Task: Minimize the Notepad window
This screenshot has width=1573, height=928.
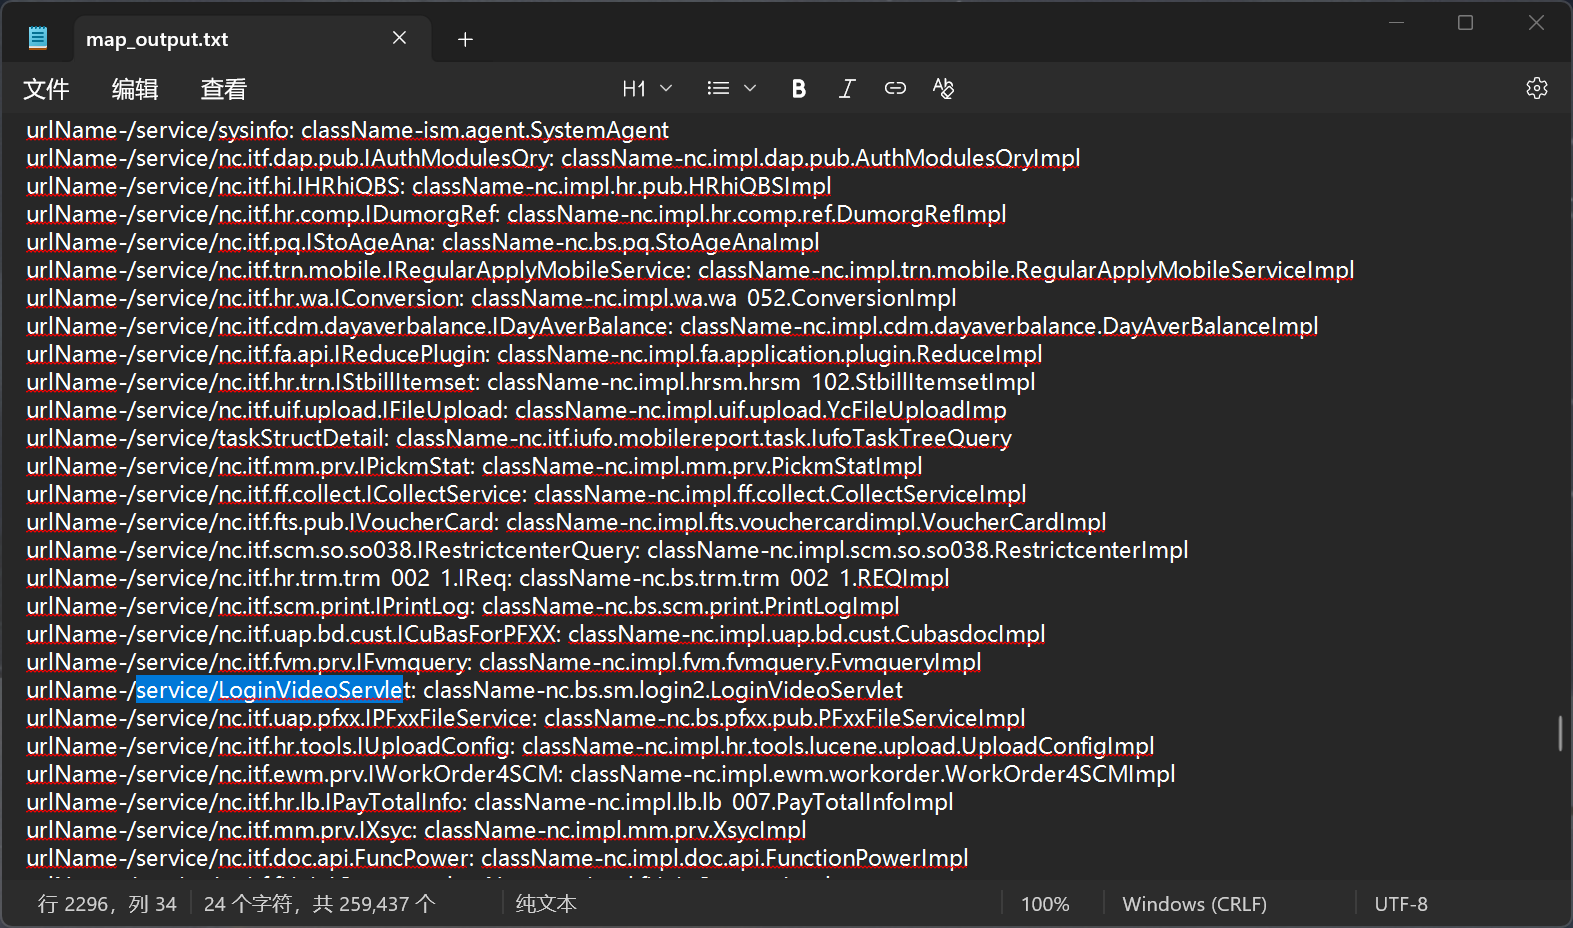Action: coord(1397,23)
